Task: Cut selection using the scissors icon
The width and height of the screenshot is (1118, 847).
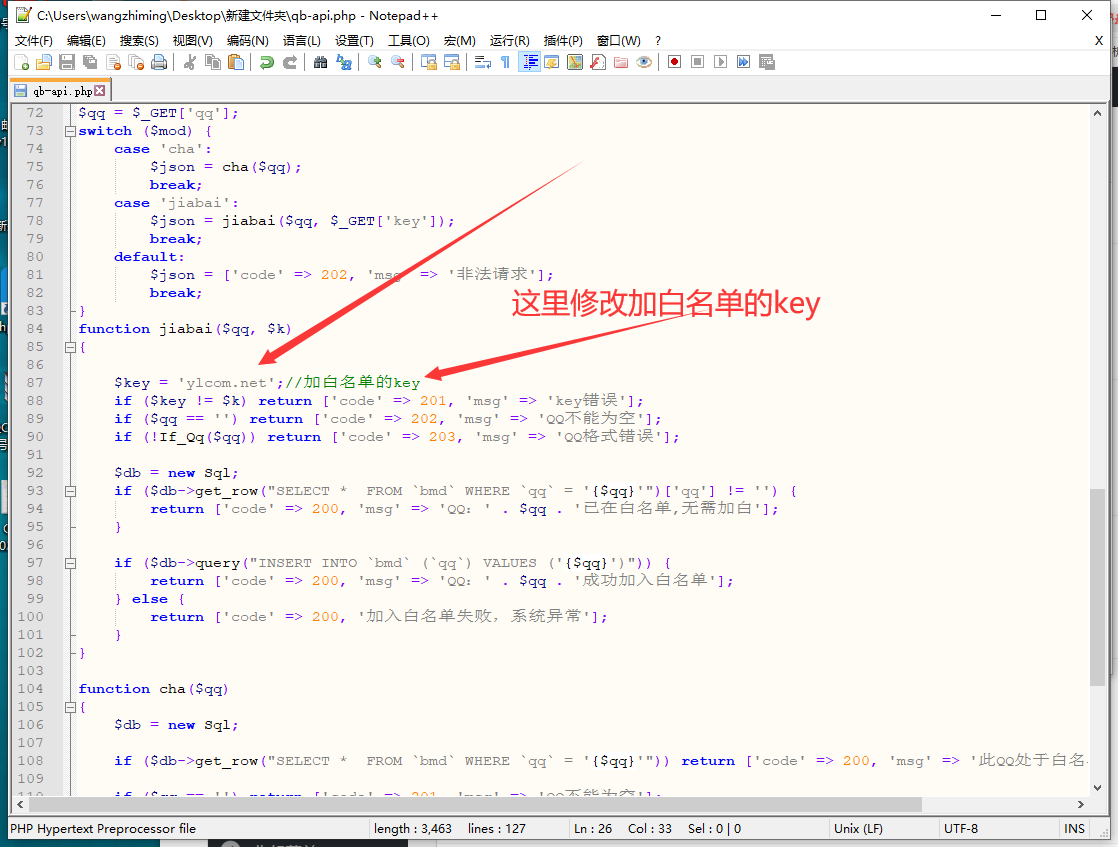Action: tap(190, 63)
